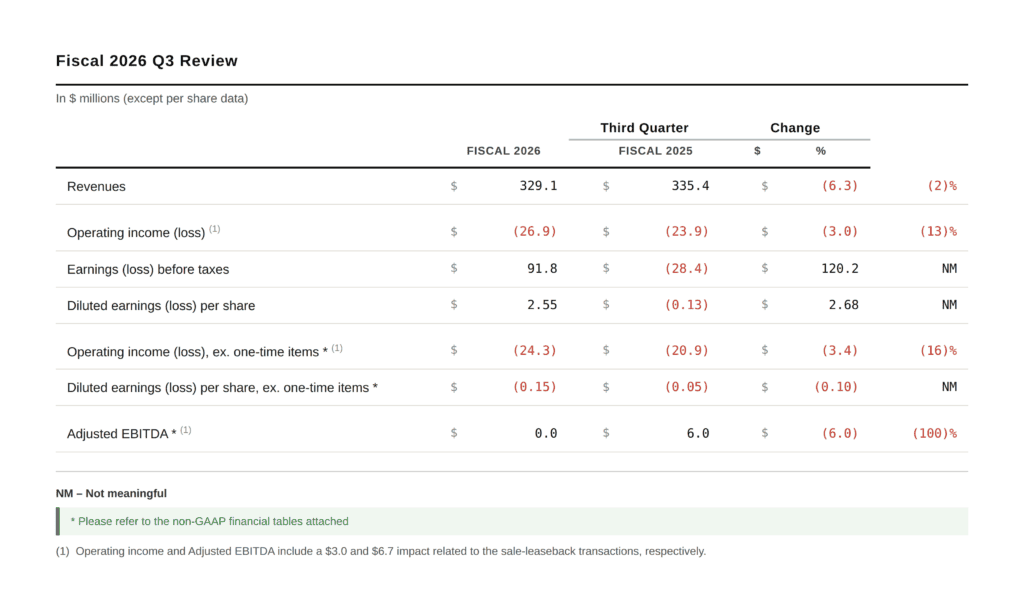
Task: Click the Third Quarter group header
Action: (x=644, y=128)
